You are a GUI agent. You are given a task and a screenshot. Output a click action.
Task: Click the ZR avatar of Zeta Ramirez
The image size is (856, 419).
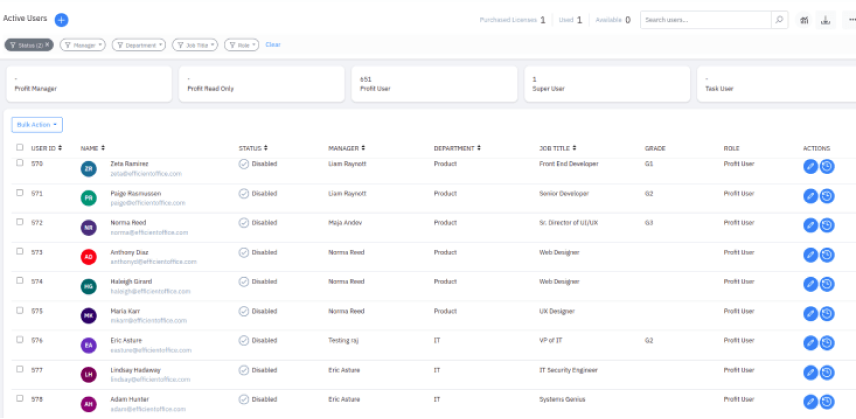click(88, 169)
